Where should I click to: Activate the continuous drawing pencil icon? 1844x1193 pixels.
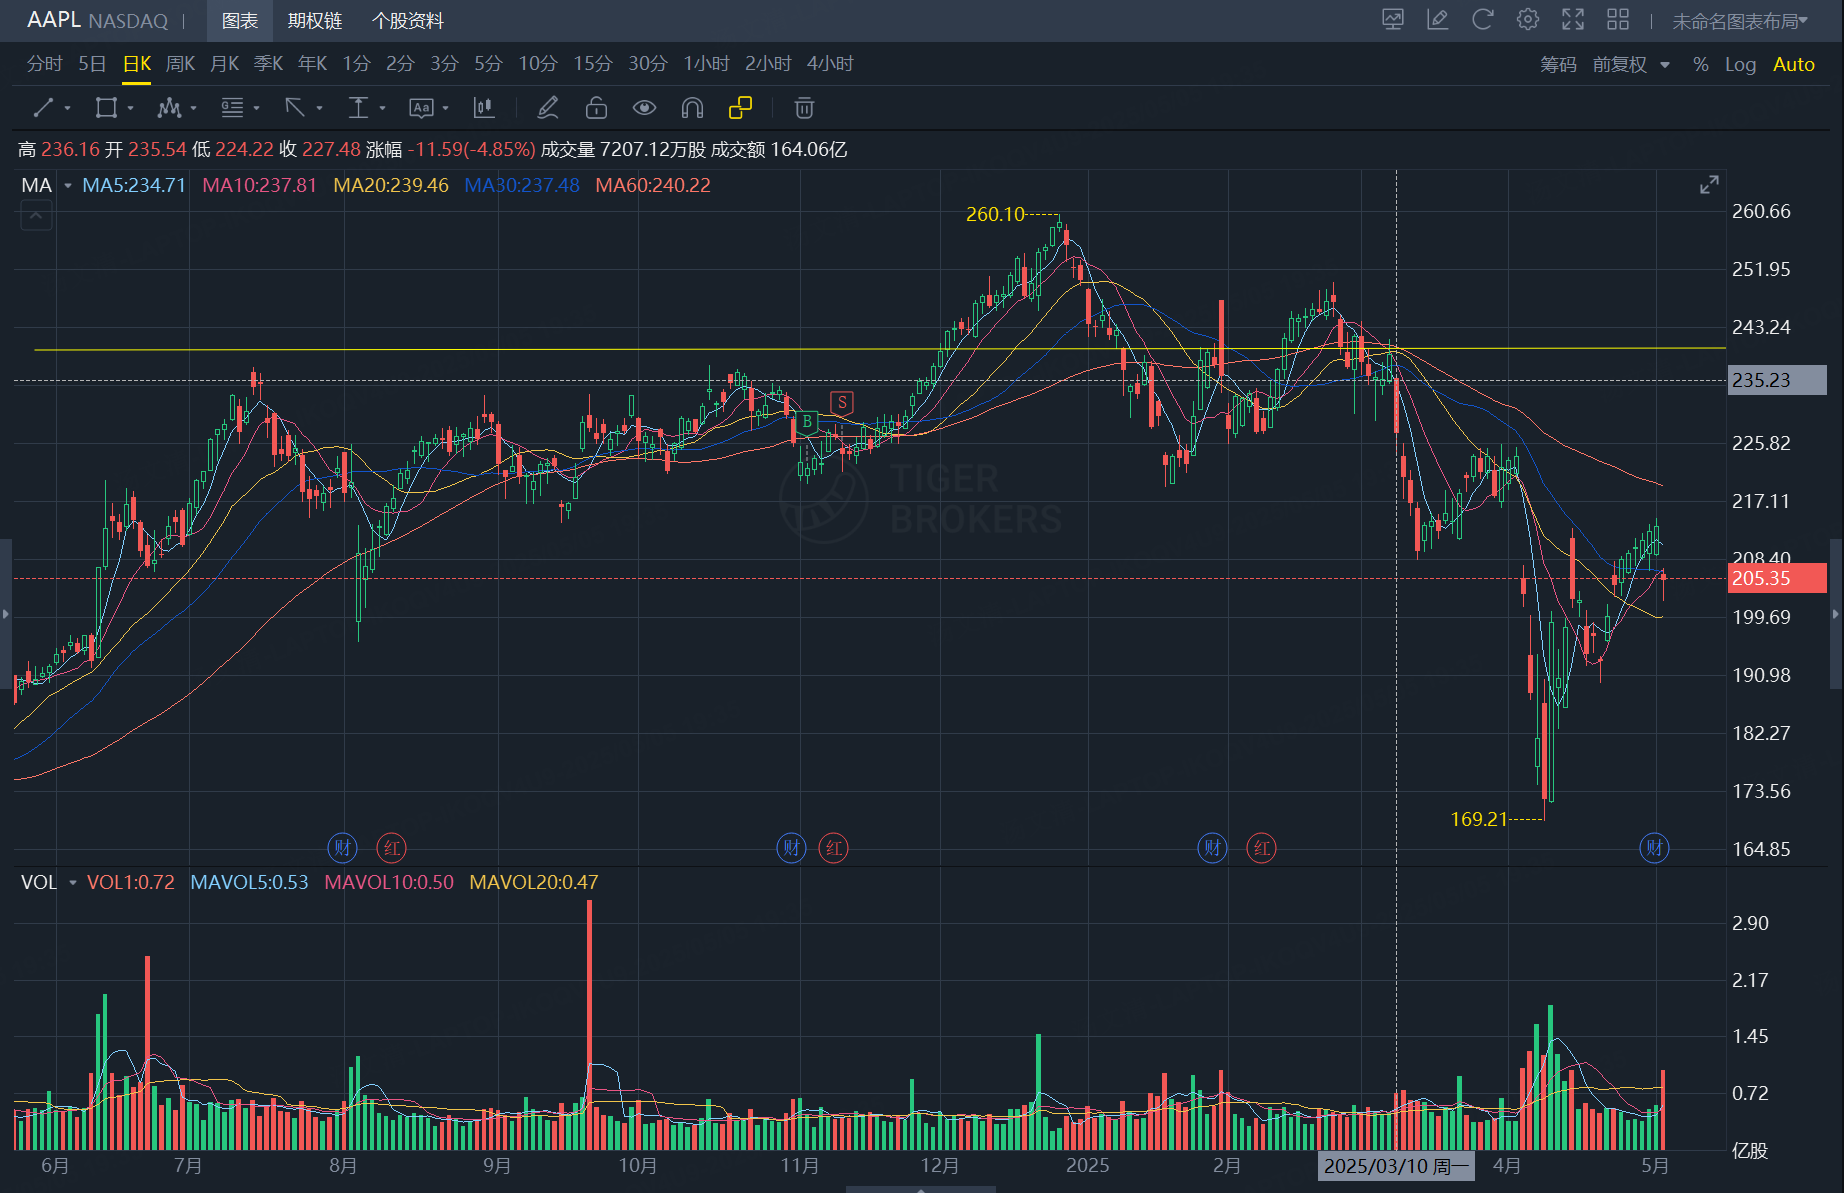(548, 108)
